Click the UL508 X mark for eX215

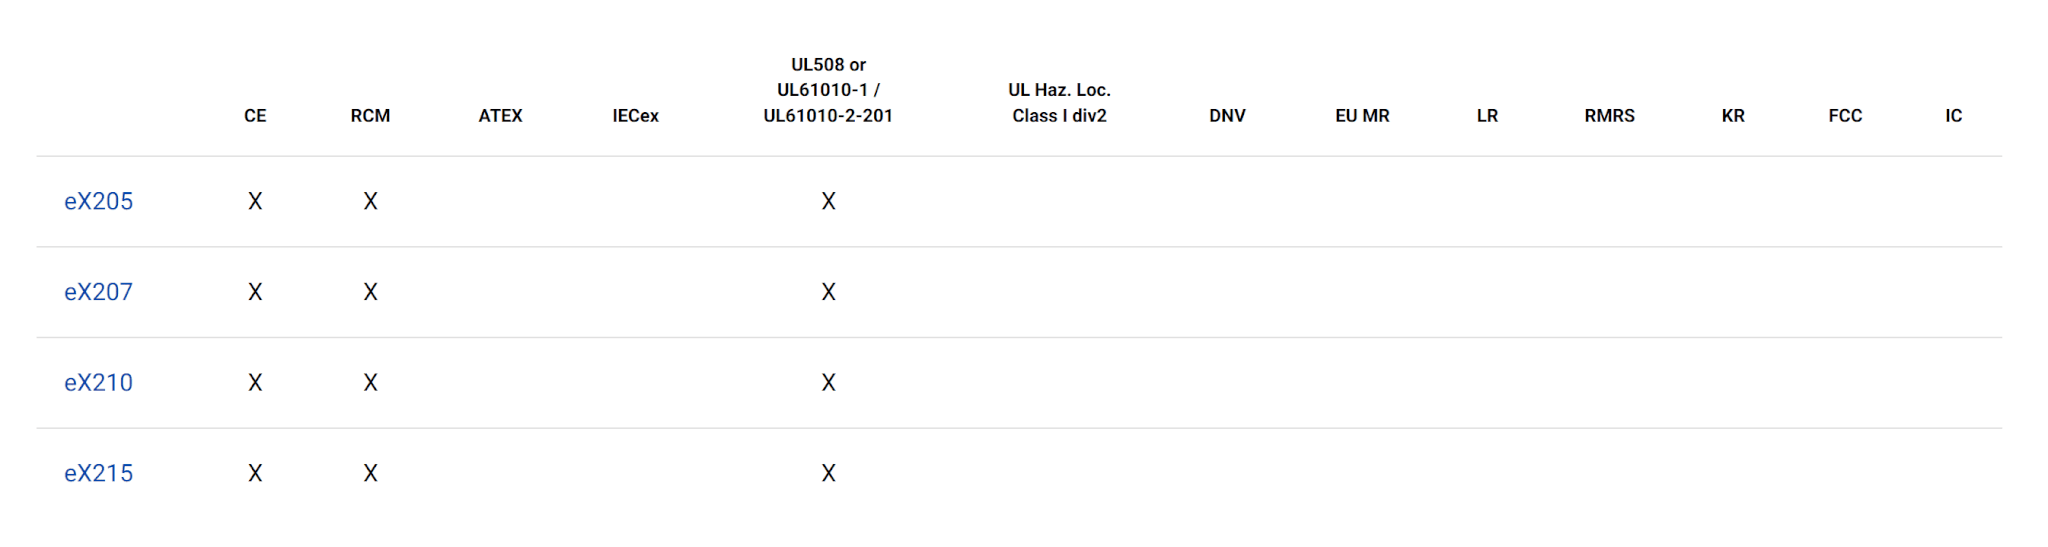click(828, 473)
